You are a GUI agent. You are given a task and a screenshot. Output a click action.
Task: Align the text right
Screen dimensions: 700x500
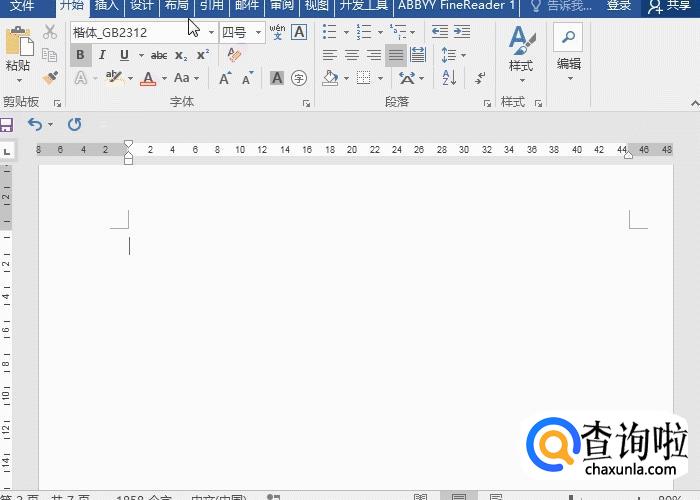pyautogui.click(x=374, y=55)
